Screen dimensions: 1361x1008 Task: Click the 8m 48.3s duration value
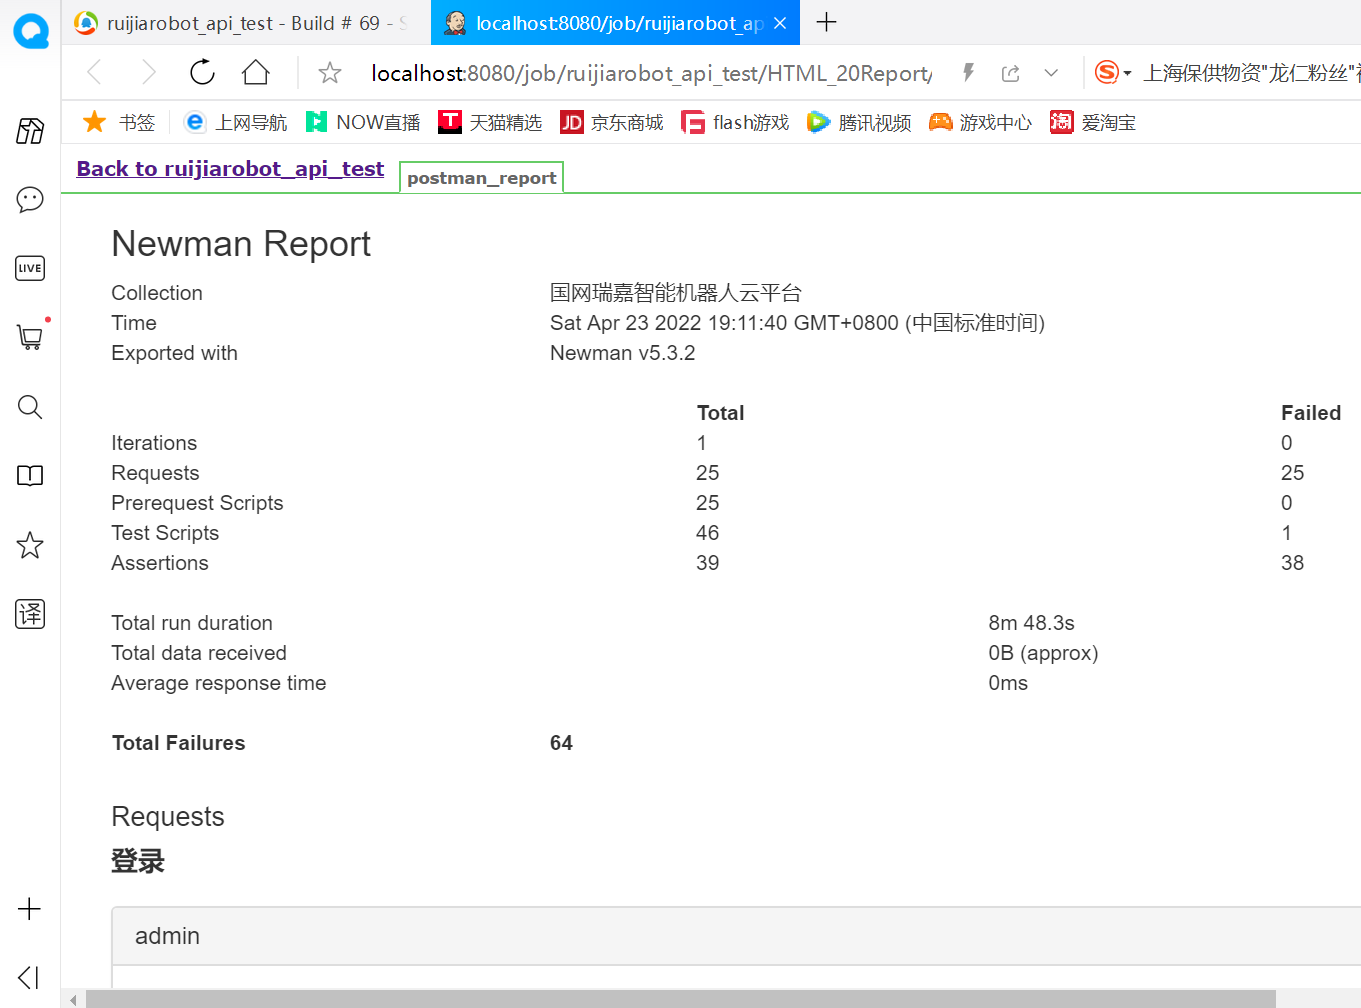point(1031,623)
